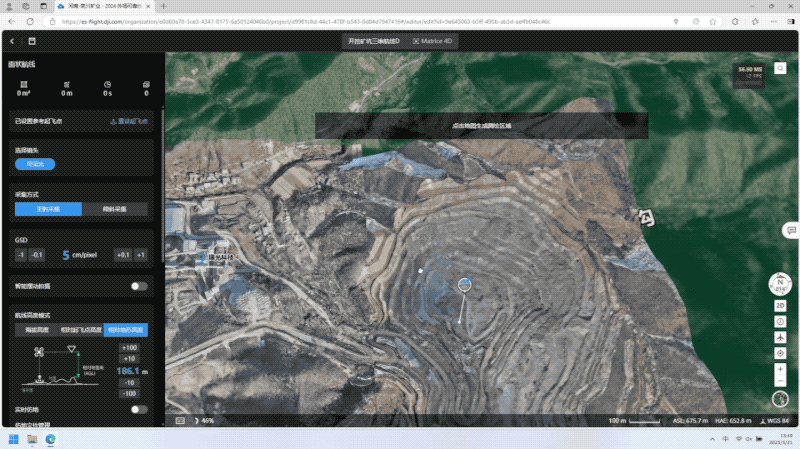Toggle the real-time terrain follow switch
The height and width of the screenshot is (449, 800).
point(139,410)
